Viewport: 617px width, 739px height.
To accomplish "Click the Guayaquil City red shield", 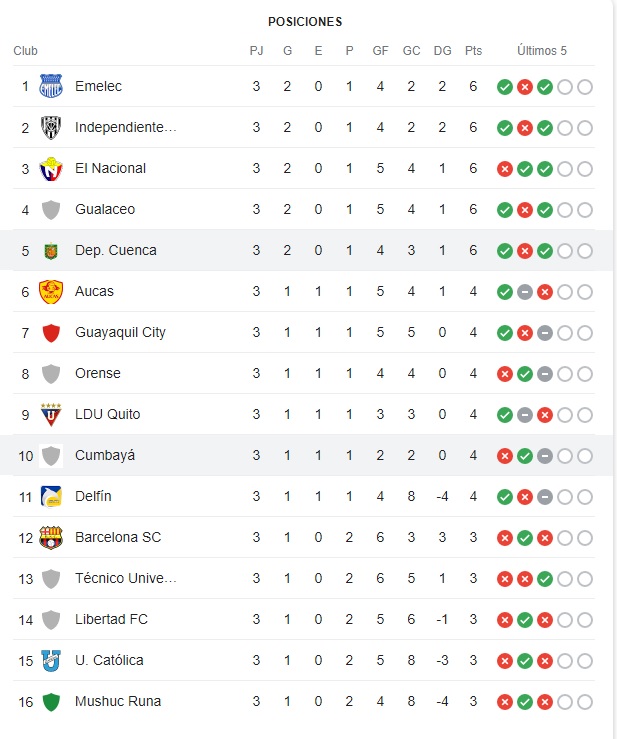I will pos(50,333).
